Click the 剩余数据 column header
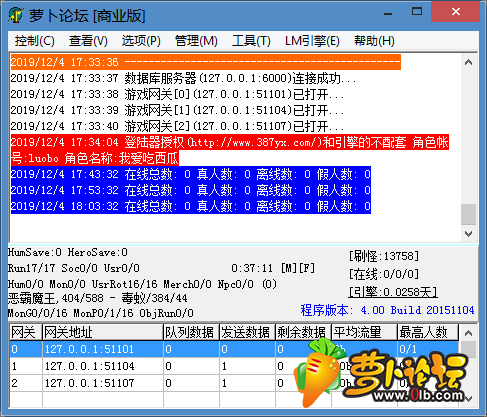This screenshot has width=487, height=417. pyautogui.click(x=303, y=332)
